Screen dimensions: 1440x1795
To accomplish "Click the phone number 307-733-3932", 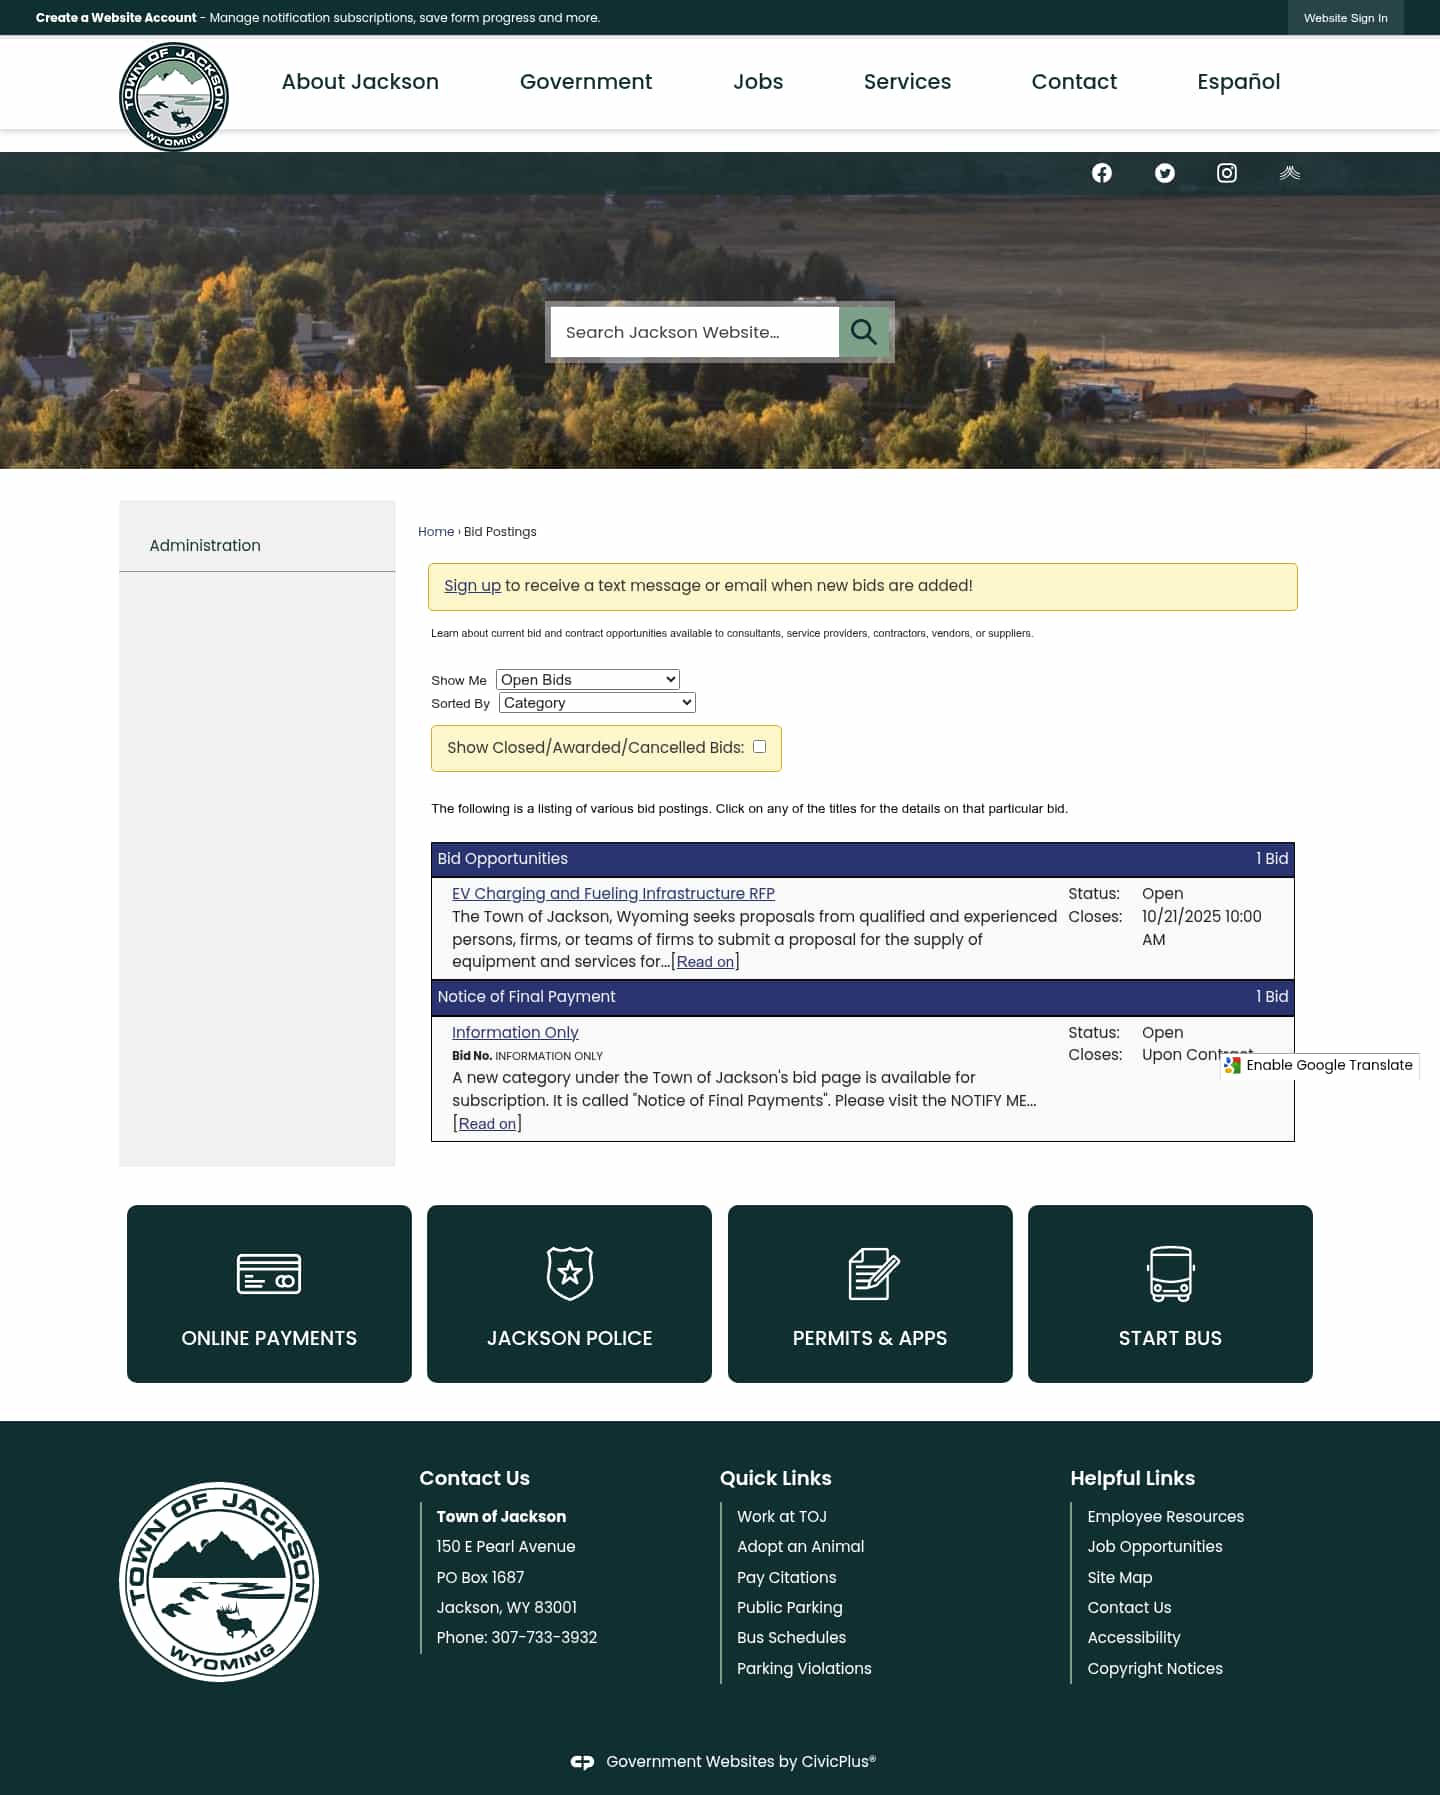I will pos(544,1638).
